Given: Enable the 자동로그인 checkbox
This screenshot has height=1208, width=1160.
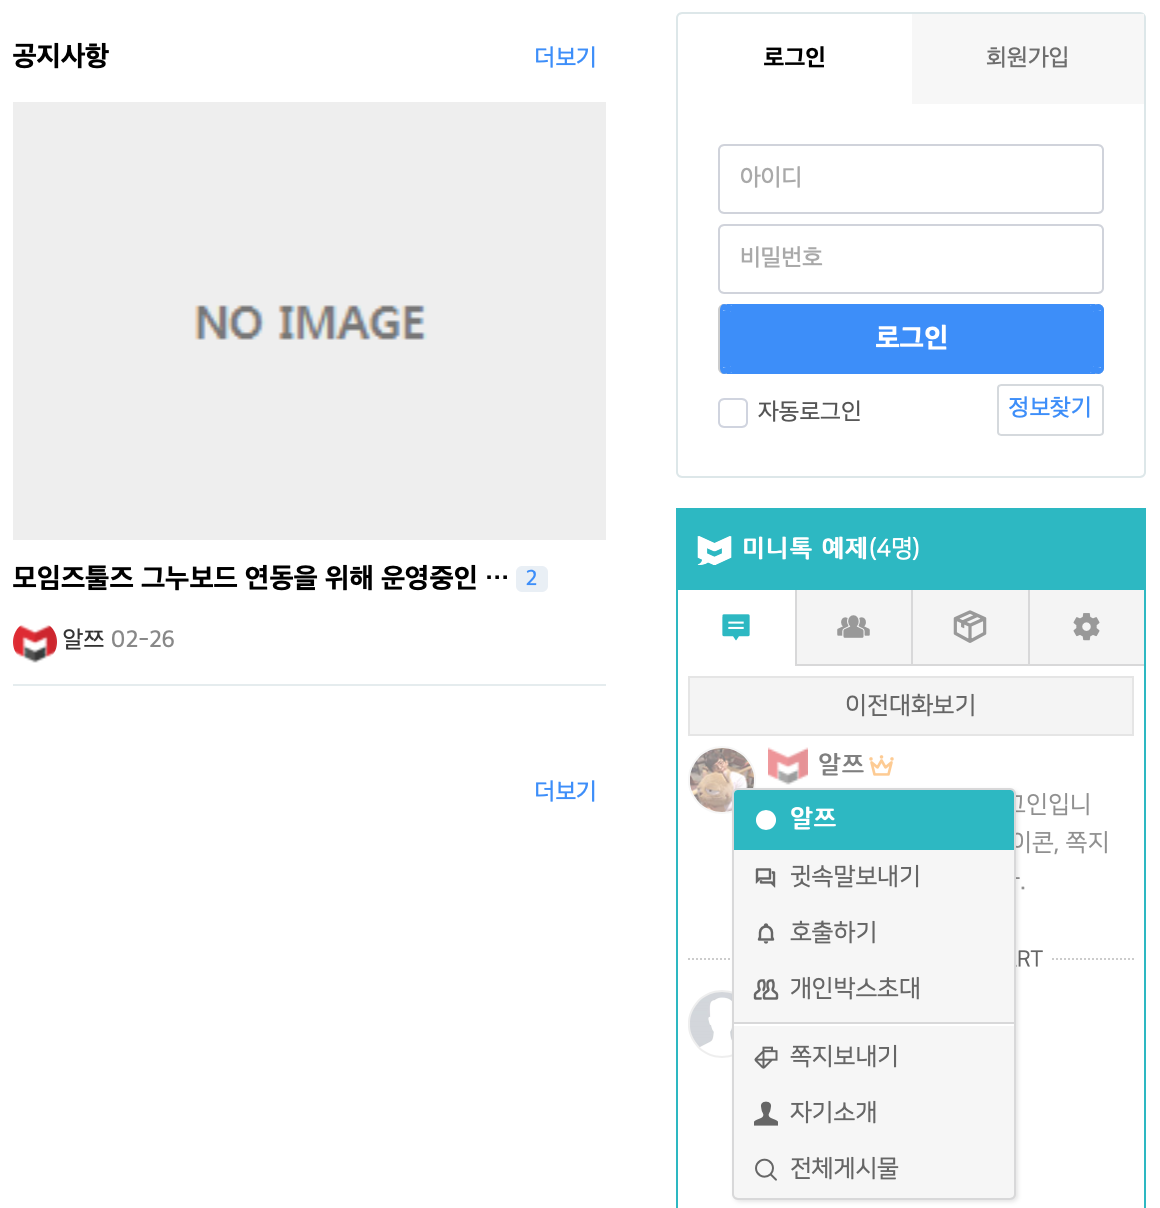Looking at the screenshot, I should pos(733,412).
